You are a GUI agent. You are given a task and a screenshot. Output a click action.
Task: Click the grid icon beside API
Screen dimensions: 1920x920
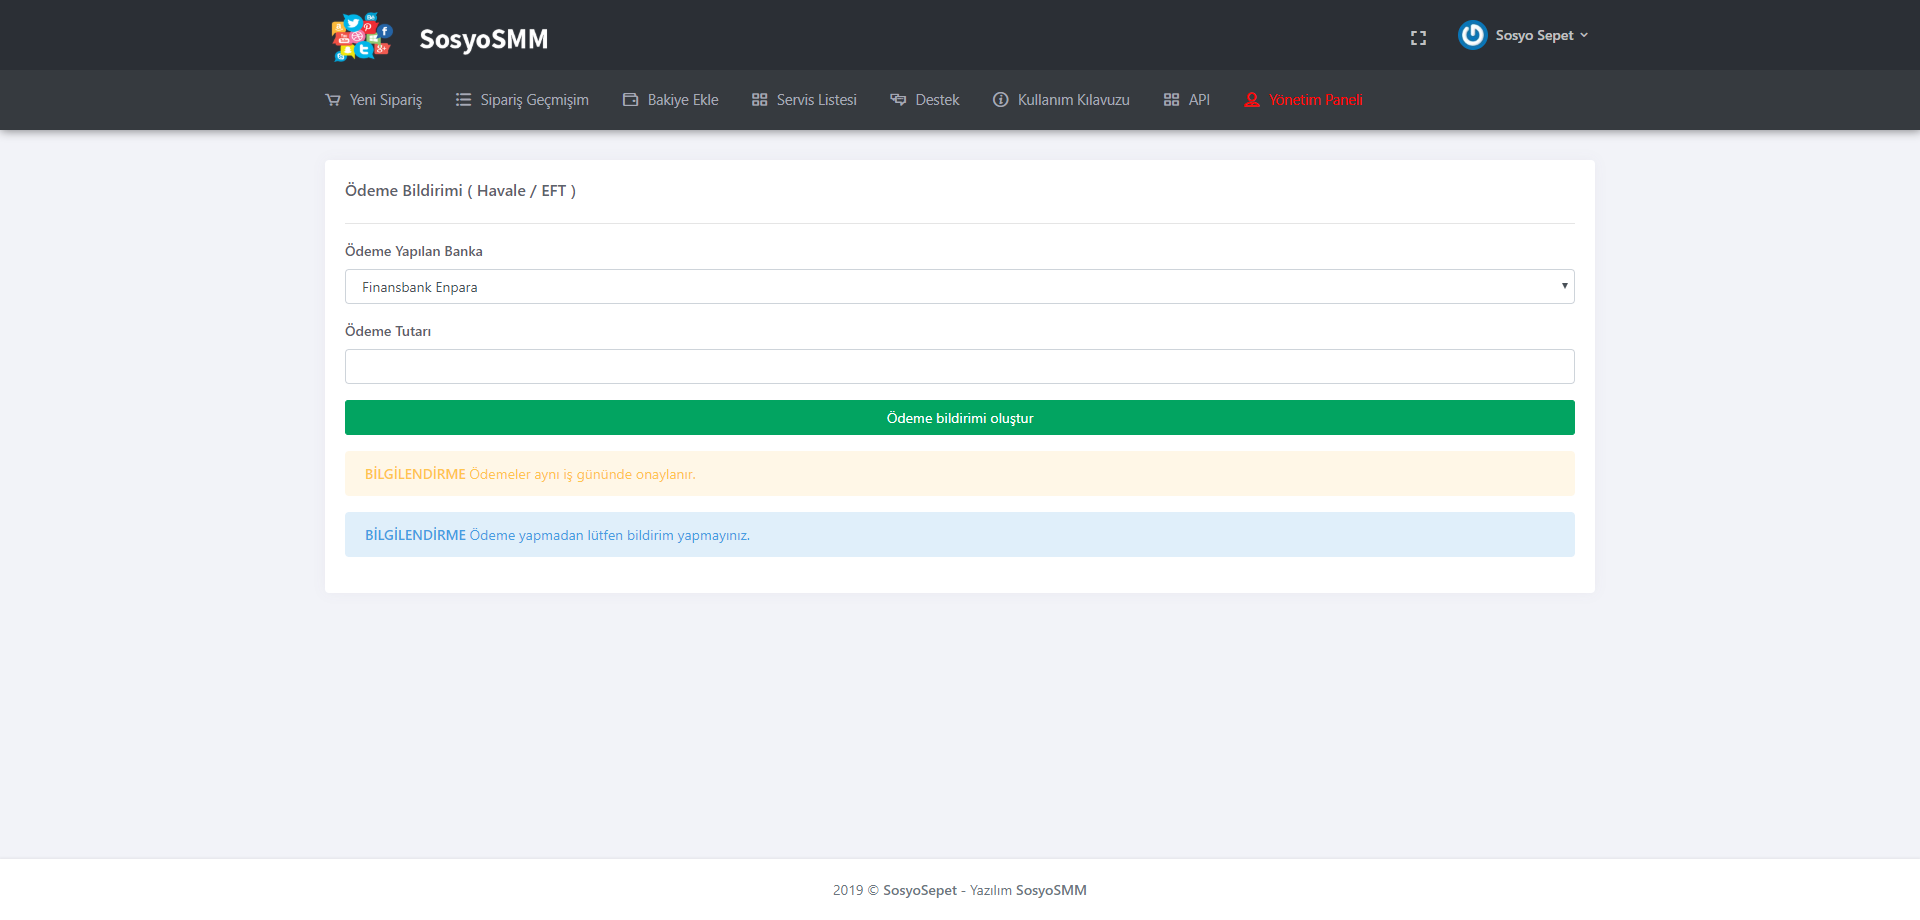[x=1171, y=100]
